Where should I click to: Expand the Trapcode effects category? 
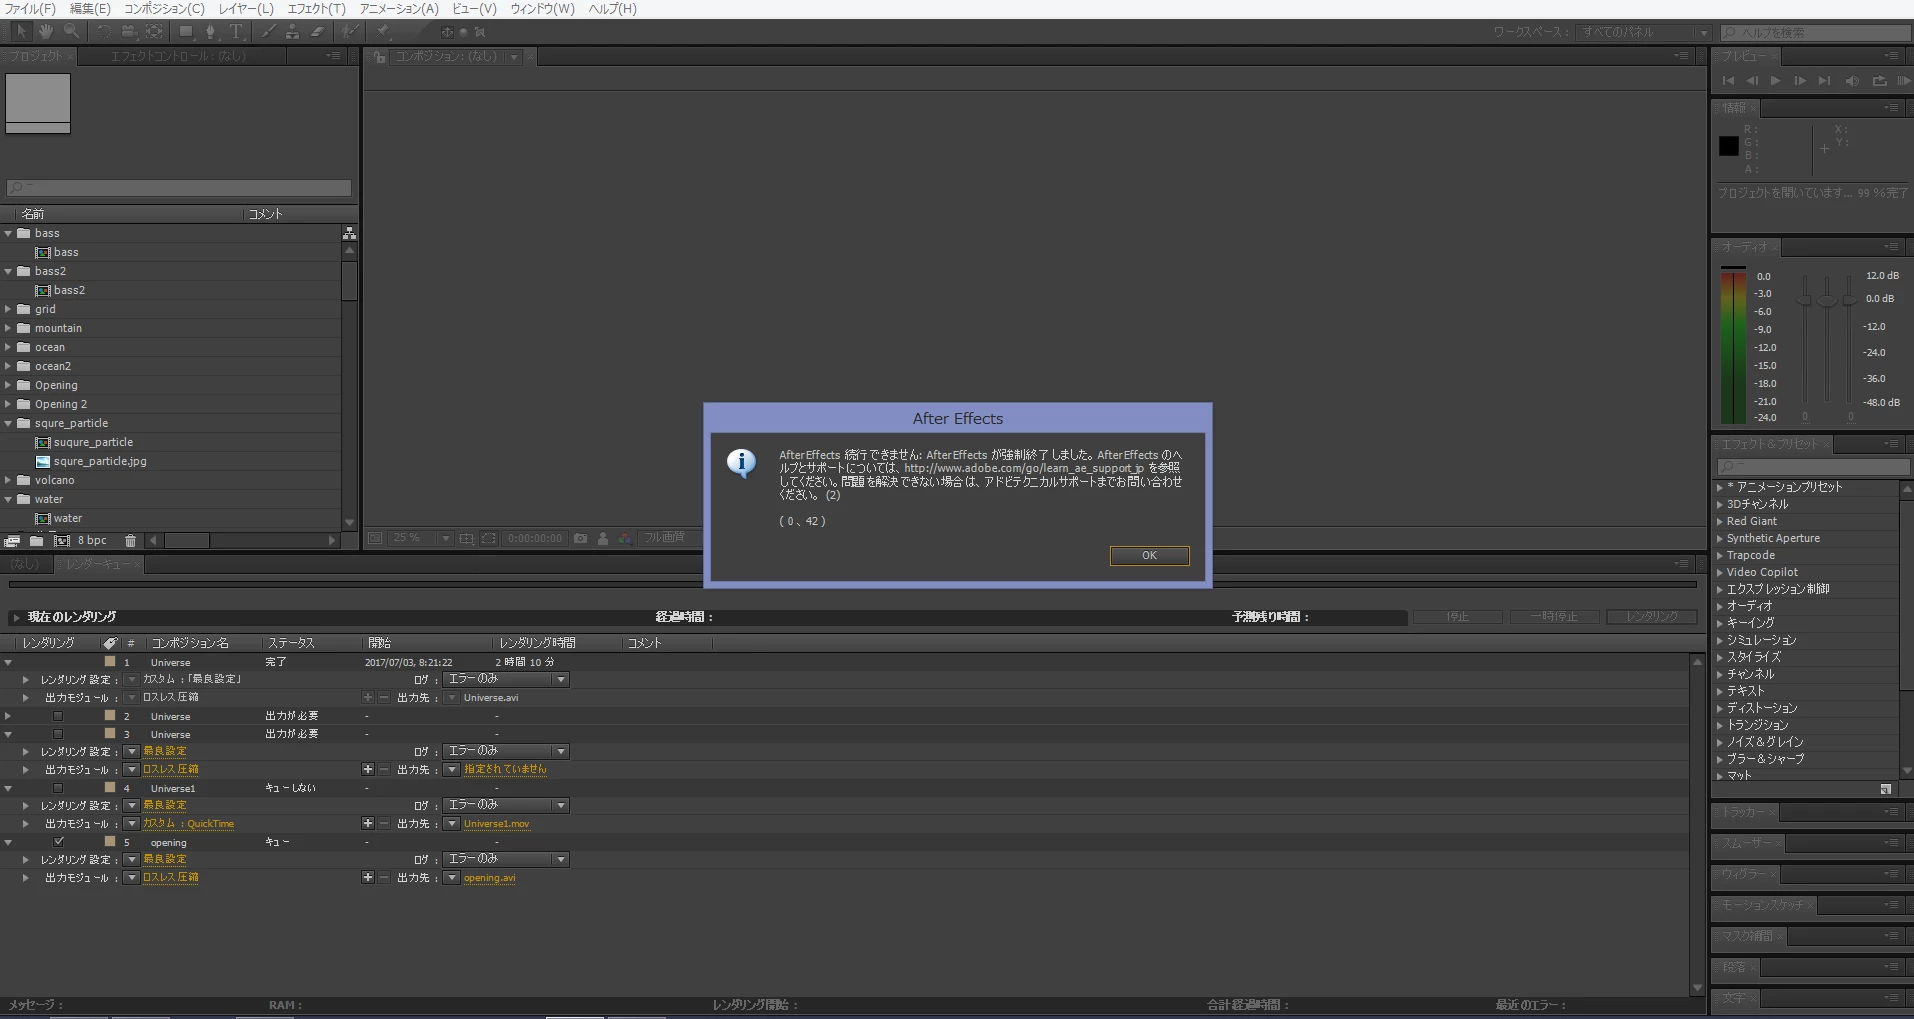tap(1720, 555)
